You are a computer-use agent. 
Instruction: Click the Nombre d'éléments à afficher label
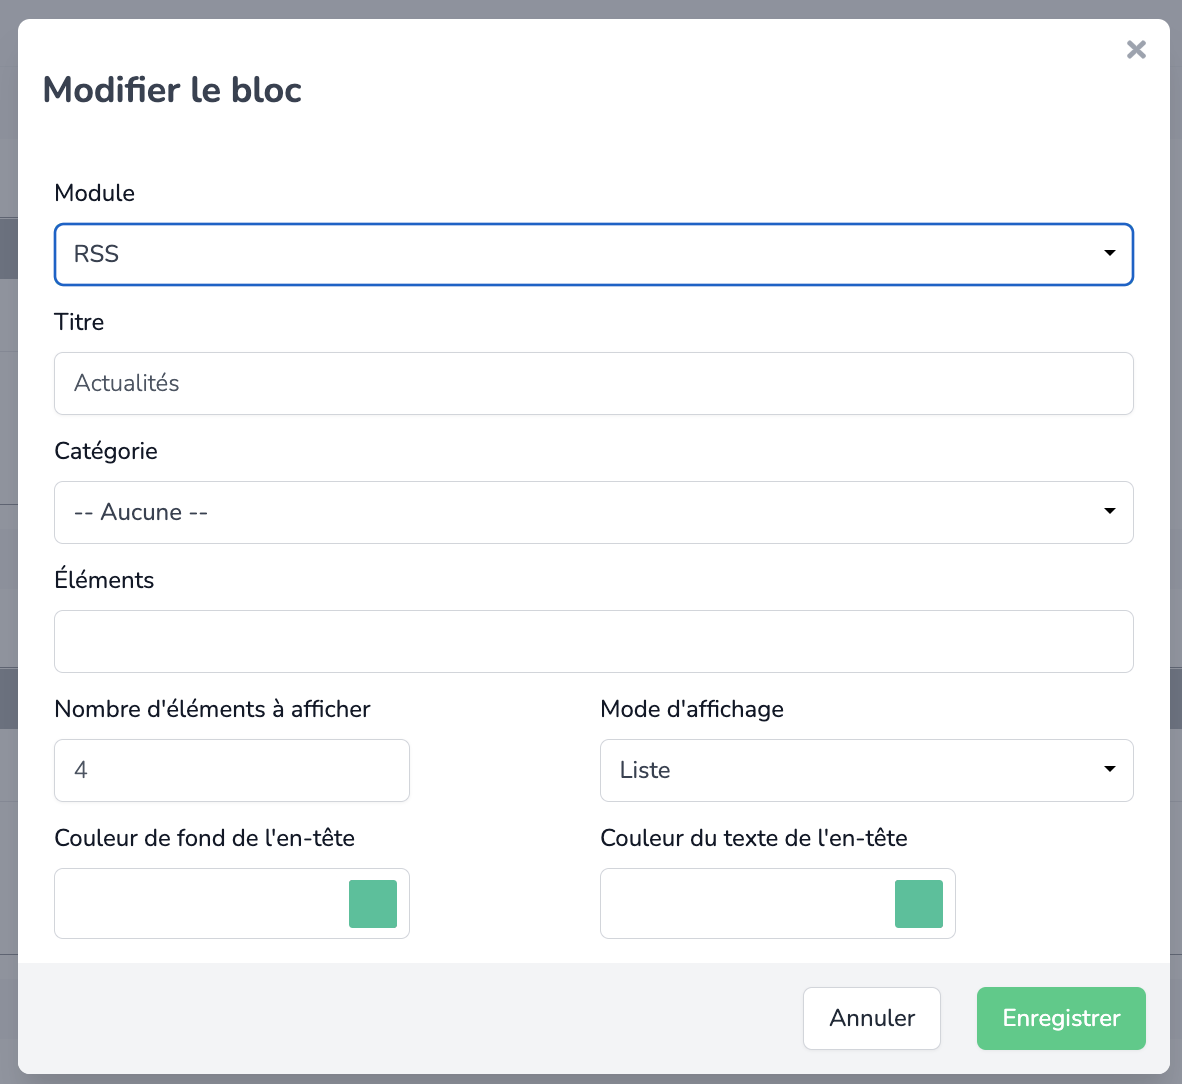[212, 709]
